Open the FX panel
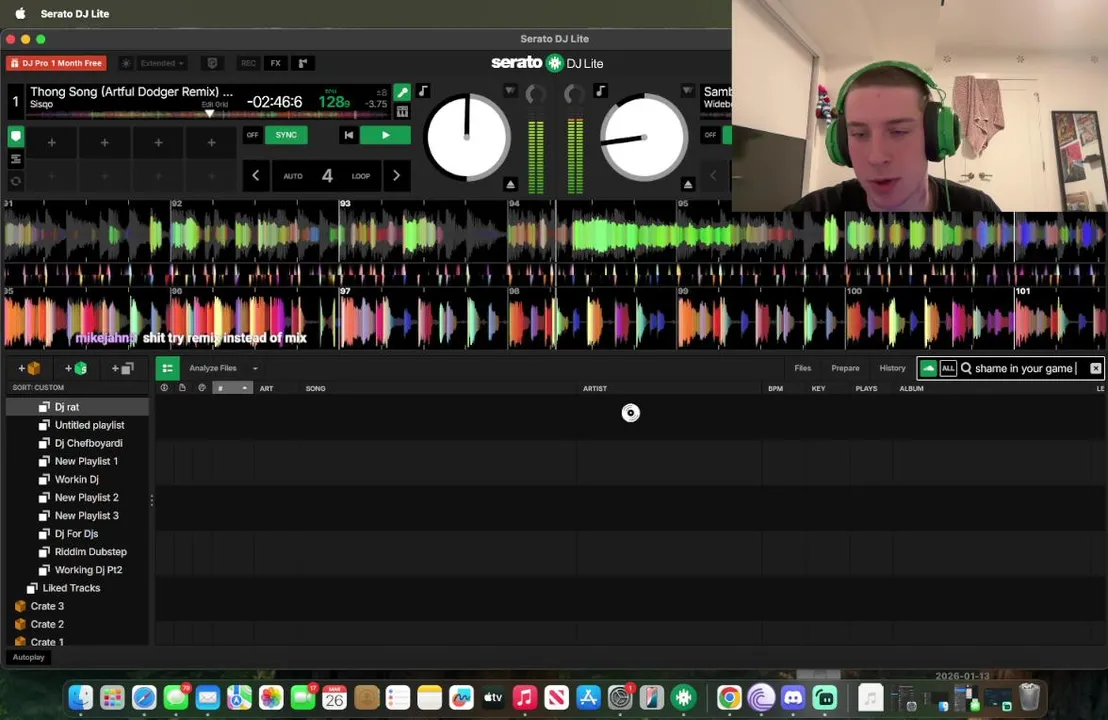This screenshot has width=1108, height=720. point(276,63)
